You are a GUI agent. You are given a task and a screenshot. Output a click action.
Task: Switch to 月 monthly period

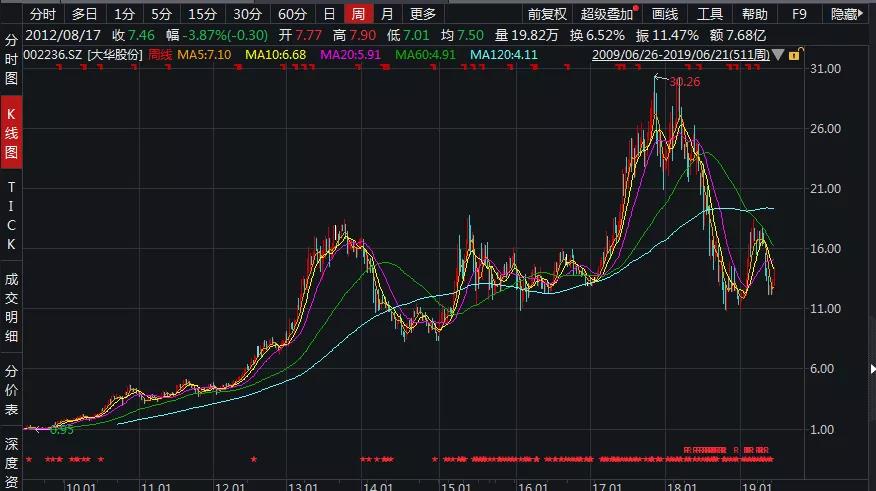pos(386,14)
